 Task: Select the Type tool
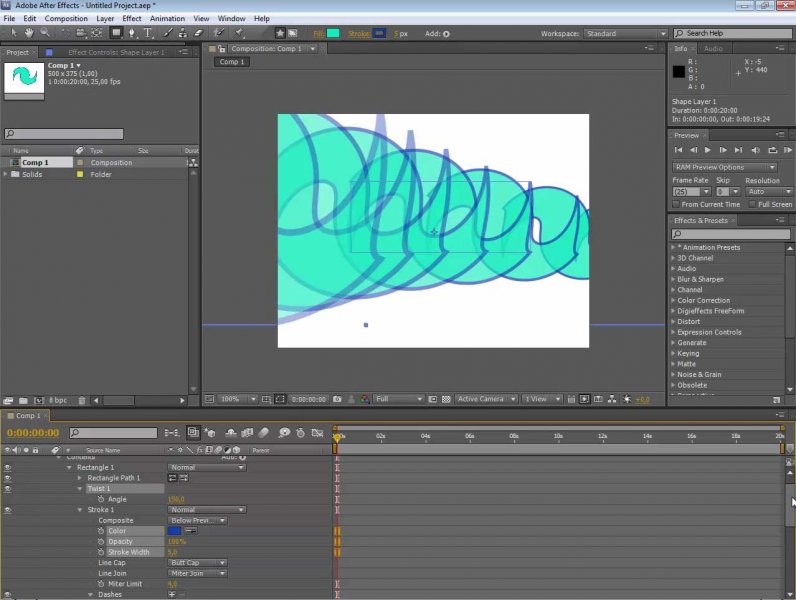click(x=149, y=33)
